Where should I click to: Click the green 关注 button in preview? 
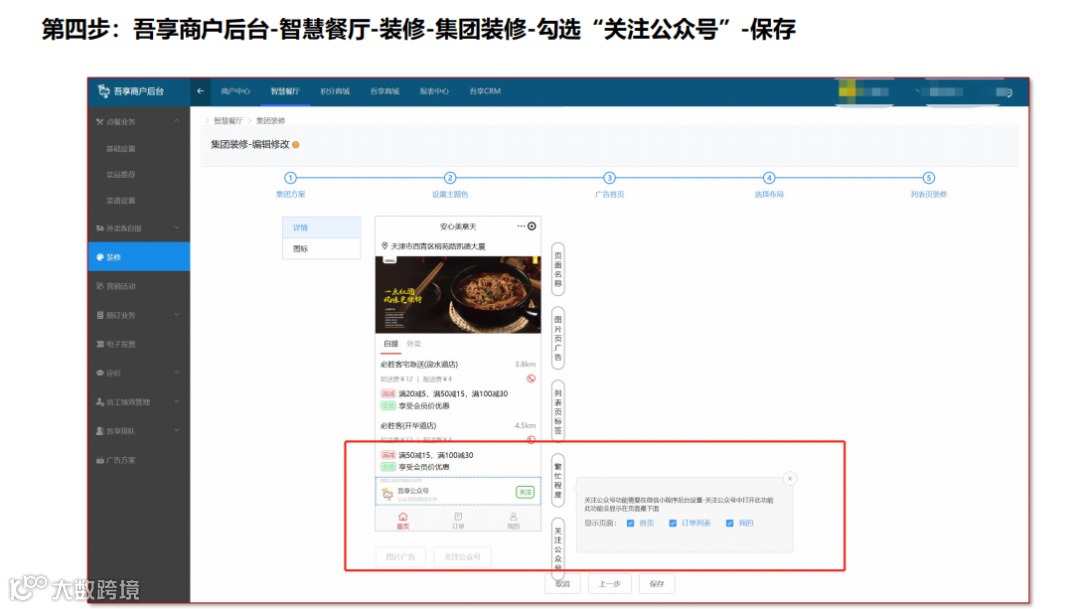pyautogui.click(x=525, y=492)
